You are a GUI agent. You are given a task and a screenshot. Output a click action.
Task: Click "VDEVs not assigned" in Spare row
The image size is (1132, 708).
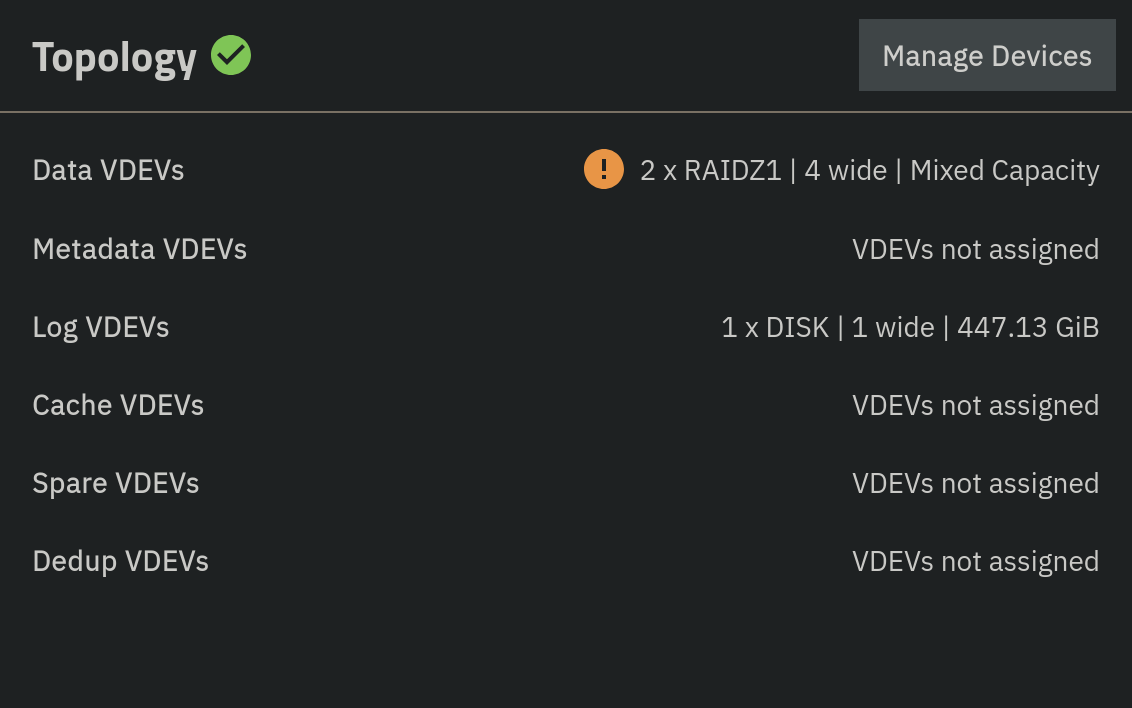[975, 482]
